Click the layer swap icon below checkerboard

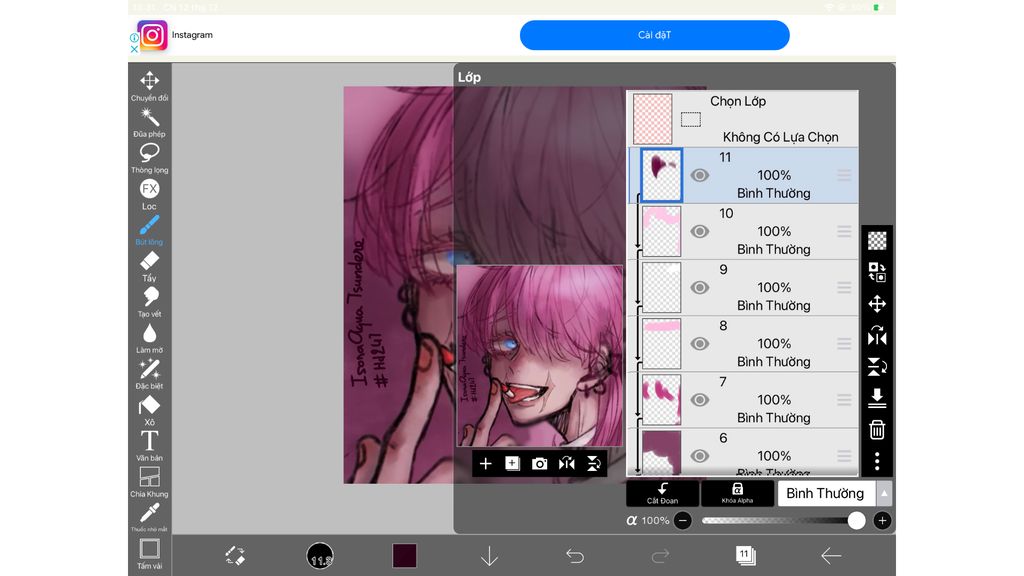(x=877, y=272)
